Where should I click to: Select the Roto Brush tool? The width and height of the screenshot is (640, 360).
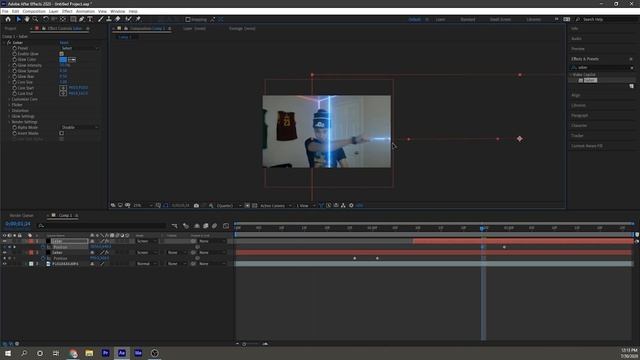click(129, 19)
